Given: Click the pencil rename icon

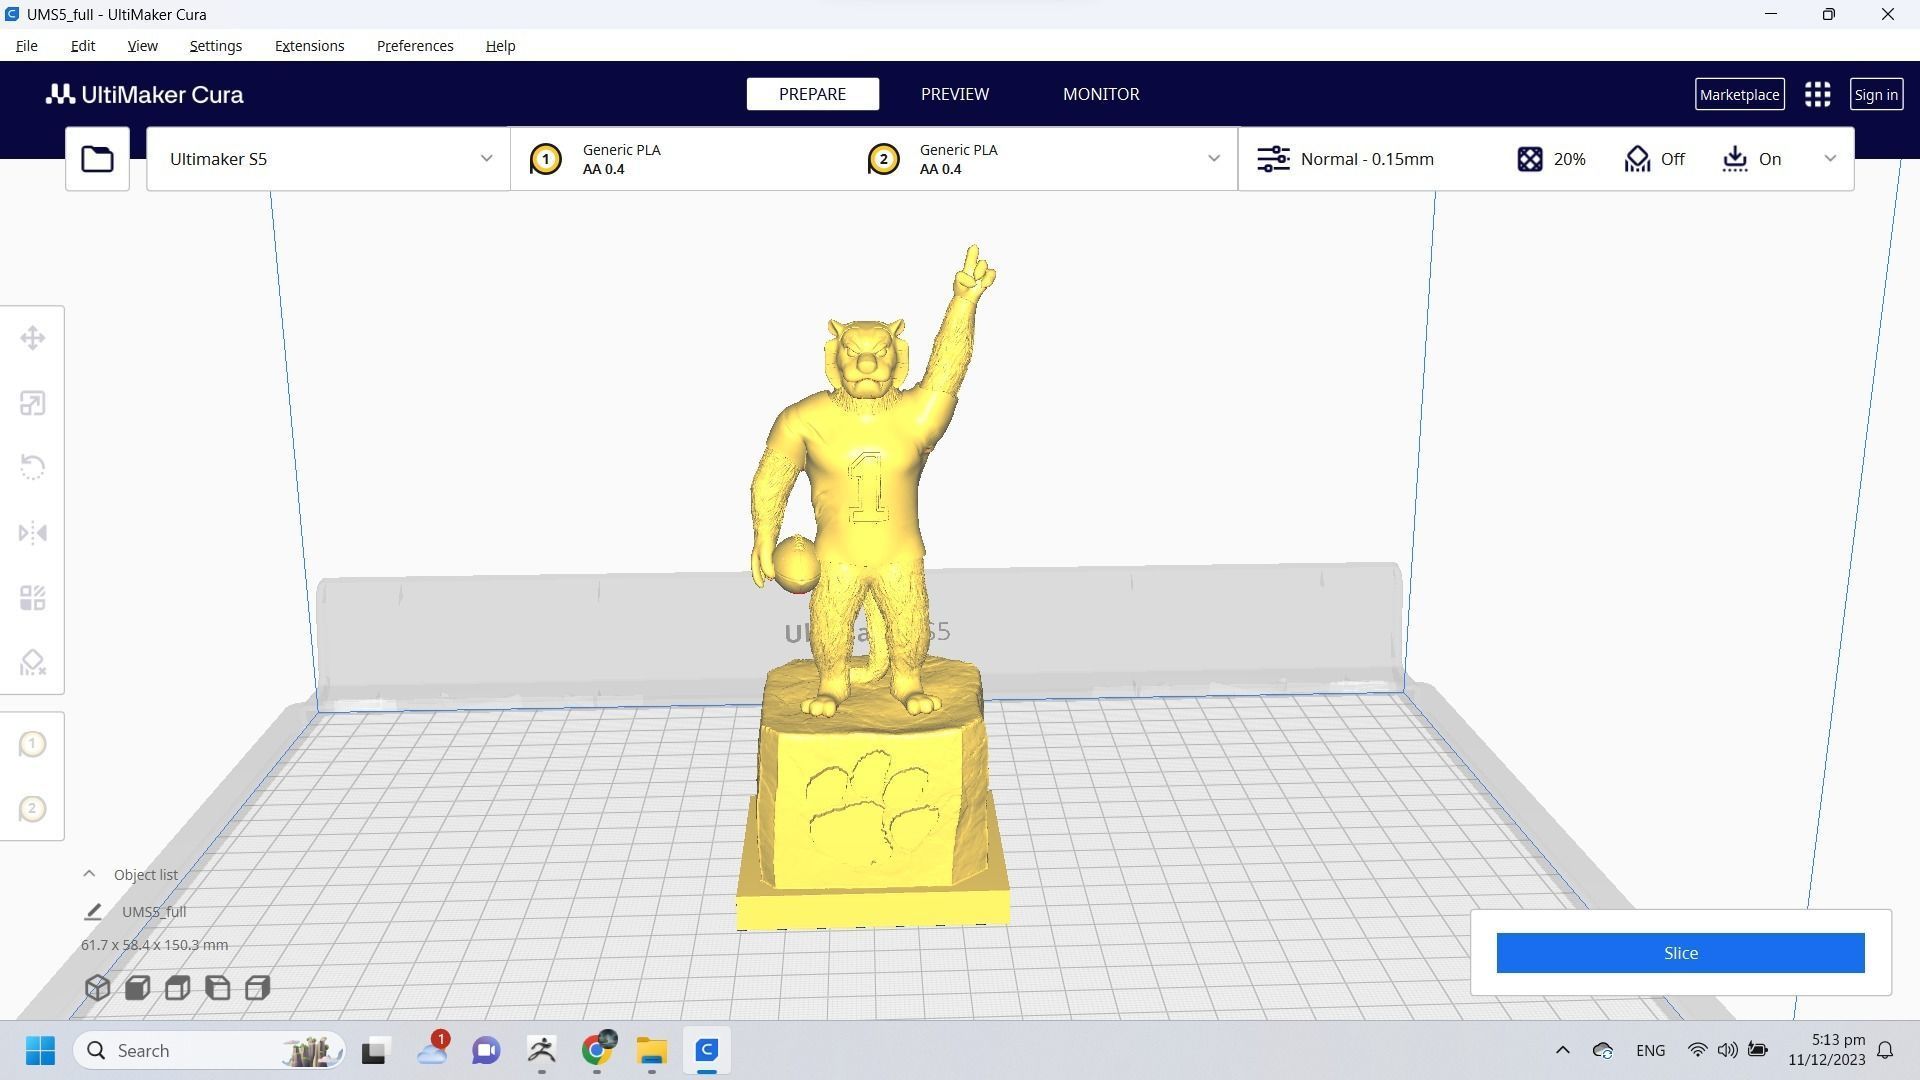Looking at the screenshot, I should click(x=93, y=912).
